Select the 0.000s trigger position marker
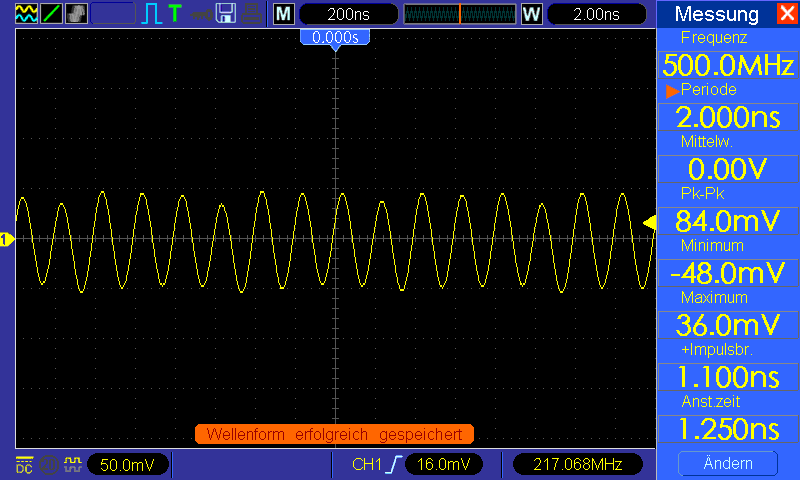The image size is (800, 480). coord(335,38)
